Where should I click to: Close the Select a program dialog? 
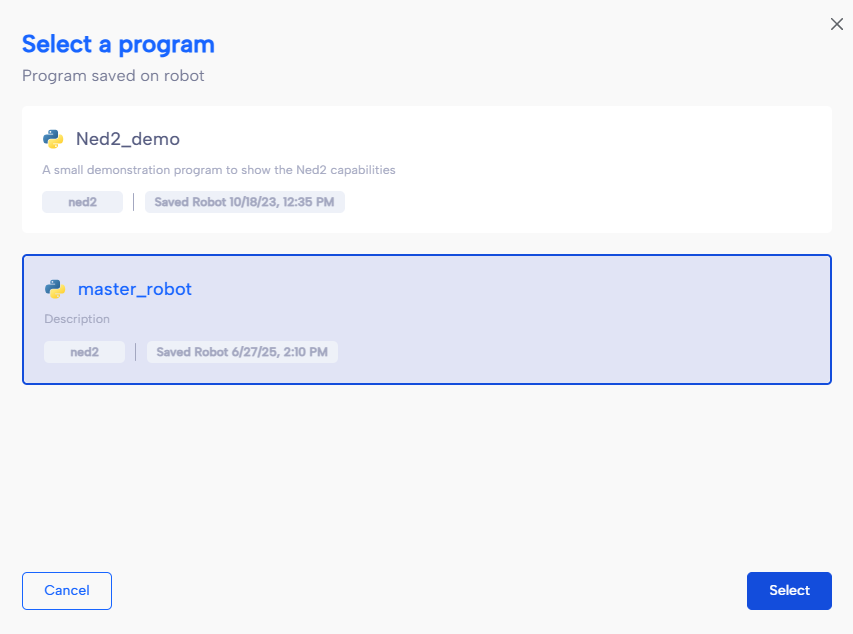coord(837,24)
